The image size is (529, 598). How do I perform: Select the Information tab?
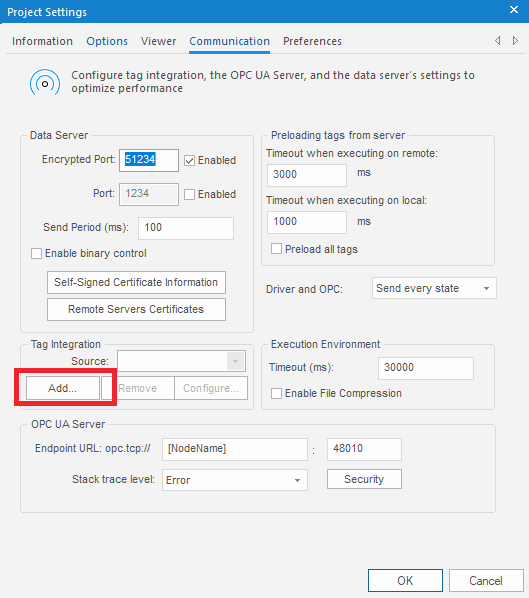point(42,41)
